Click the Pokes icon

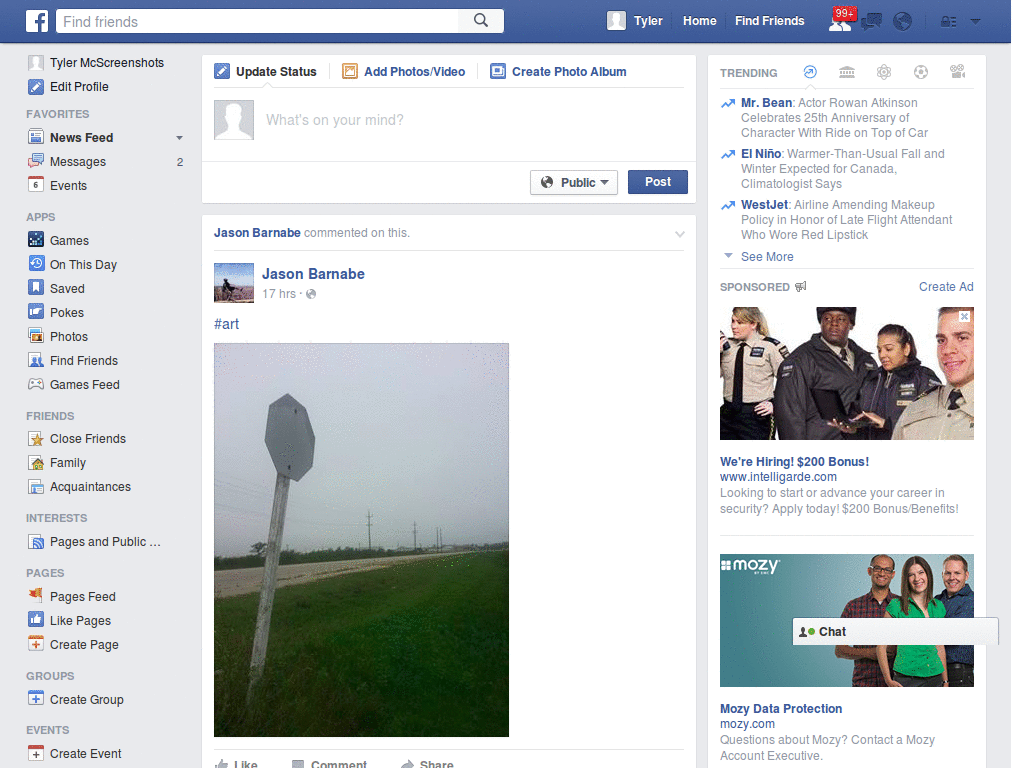click(x=36, y=312)
